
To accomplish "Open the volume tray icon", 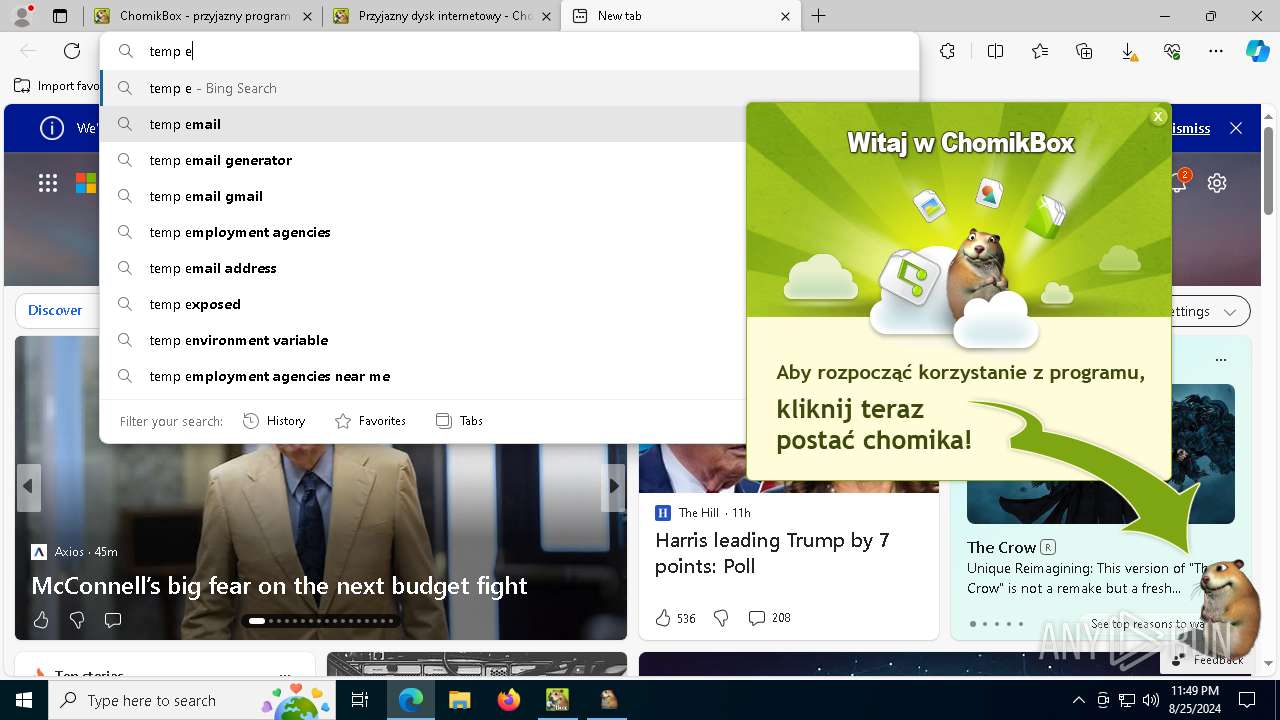I will [1151, 701].
